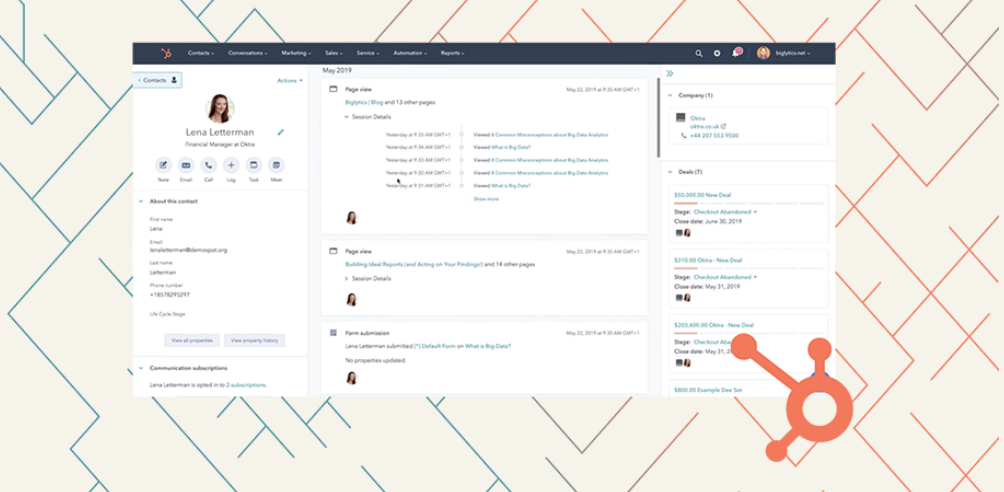The image size is (1004, 492).
Task: Click View property history button
Action: click(x=254, y=340)
